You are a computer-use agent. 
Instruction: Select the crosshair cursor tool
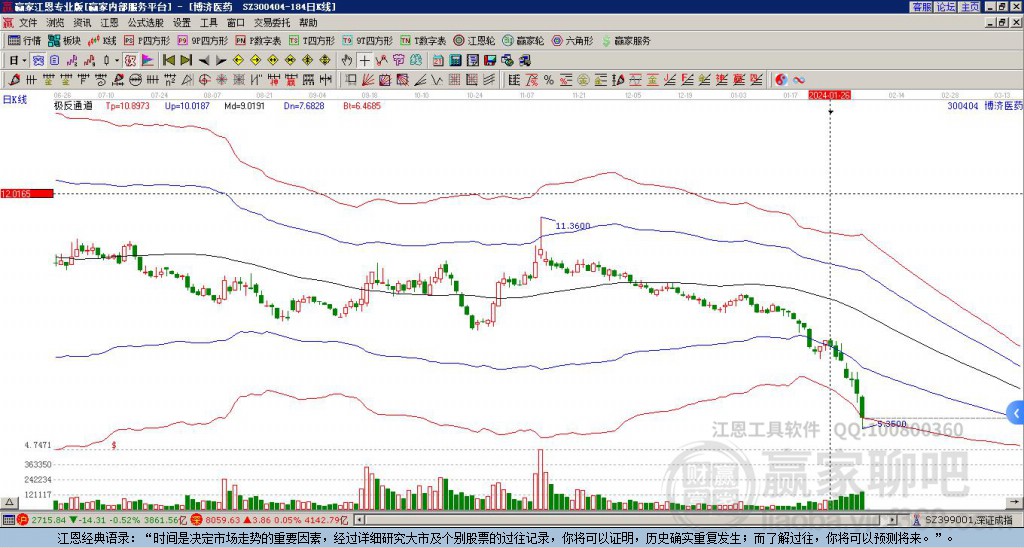367,60
